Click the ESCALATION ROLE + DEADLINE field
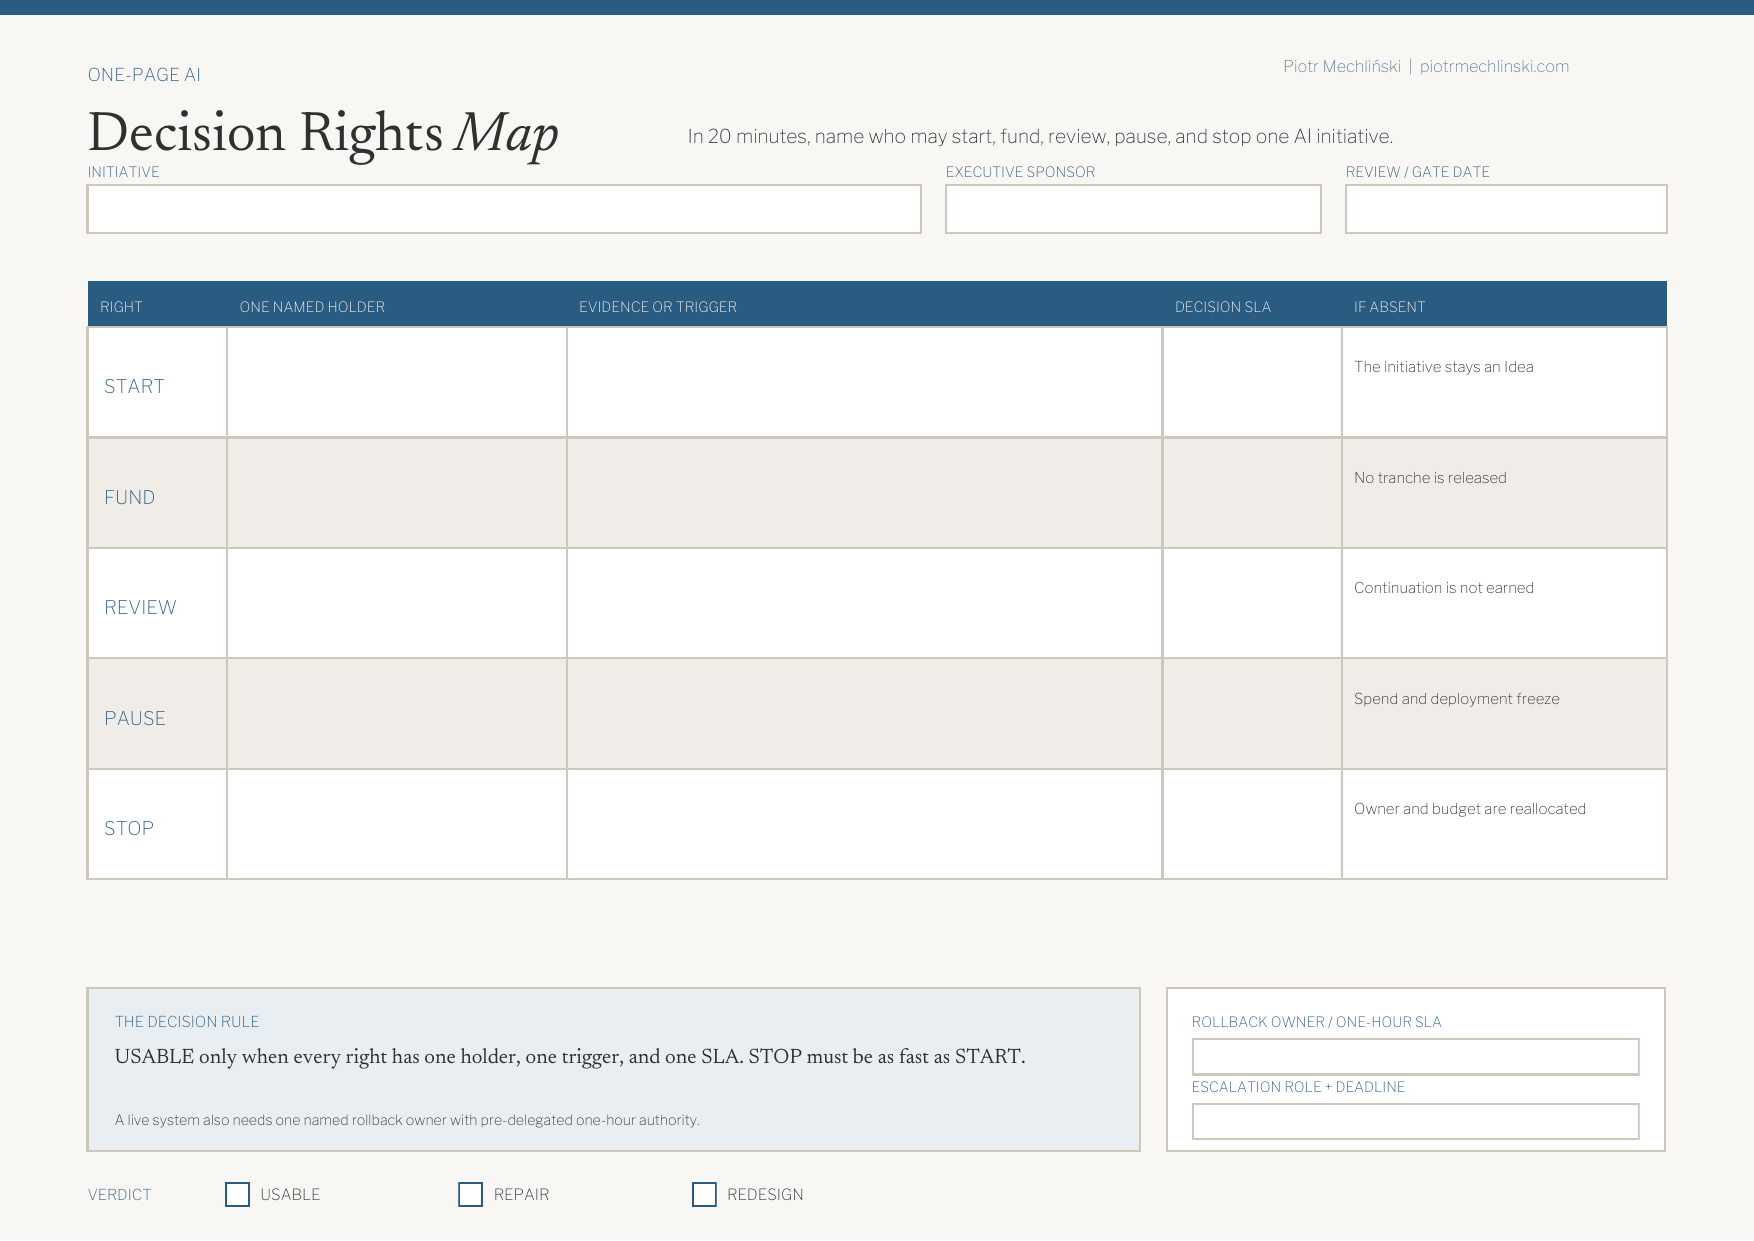This screenshot has width=1754, height=1241. (1415, 1121)
